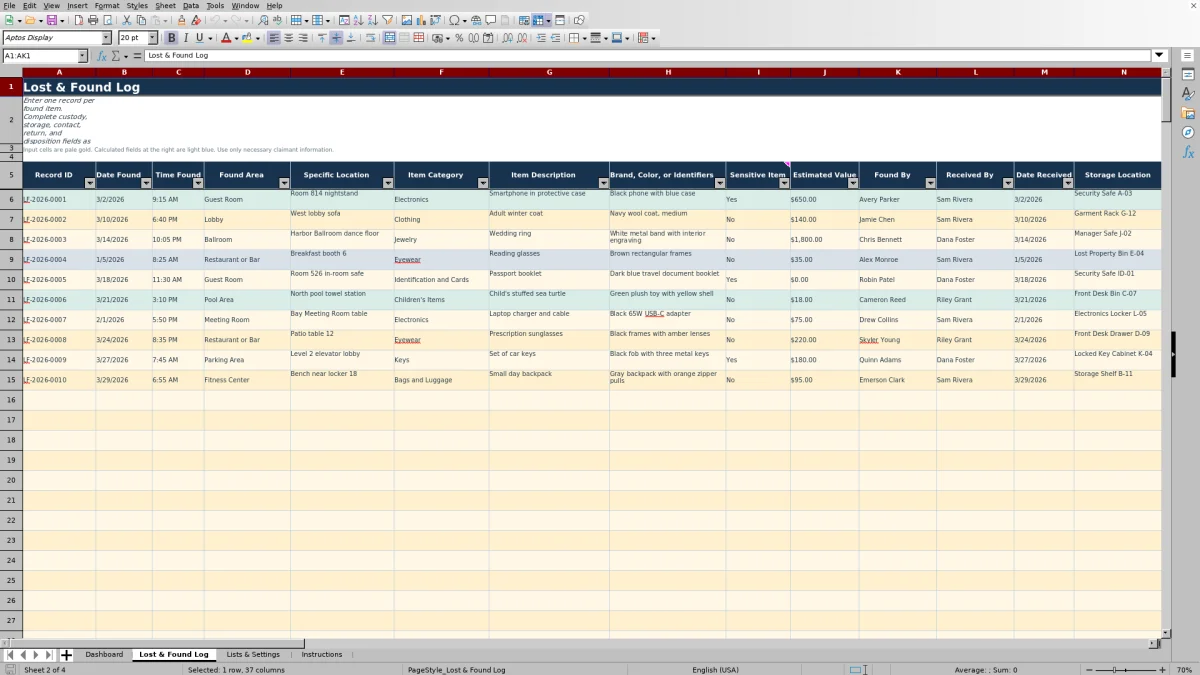
Task: Open the Format menu
Action: 107,5
